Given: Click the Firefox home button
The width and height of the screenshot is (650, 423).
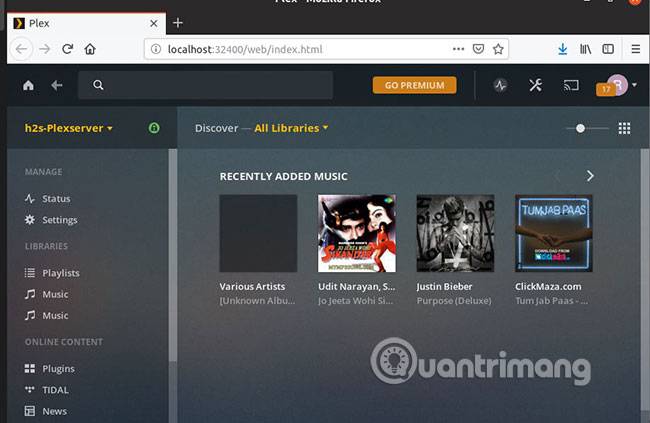Looking at the screenshot, I should pos(90,49).
